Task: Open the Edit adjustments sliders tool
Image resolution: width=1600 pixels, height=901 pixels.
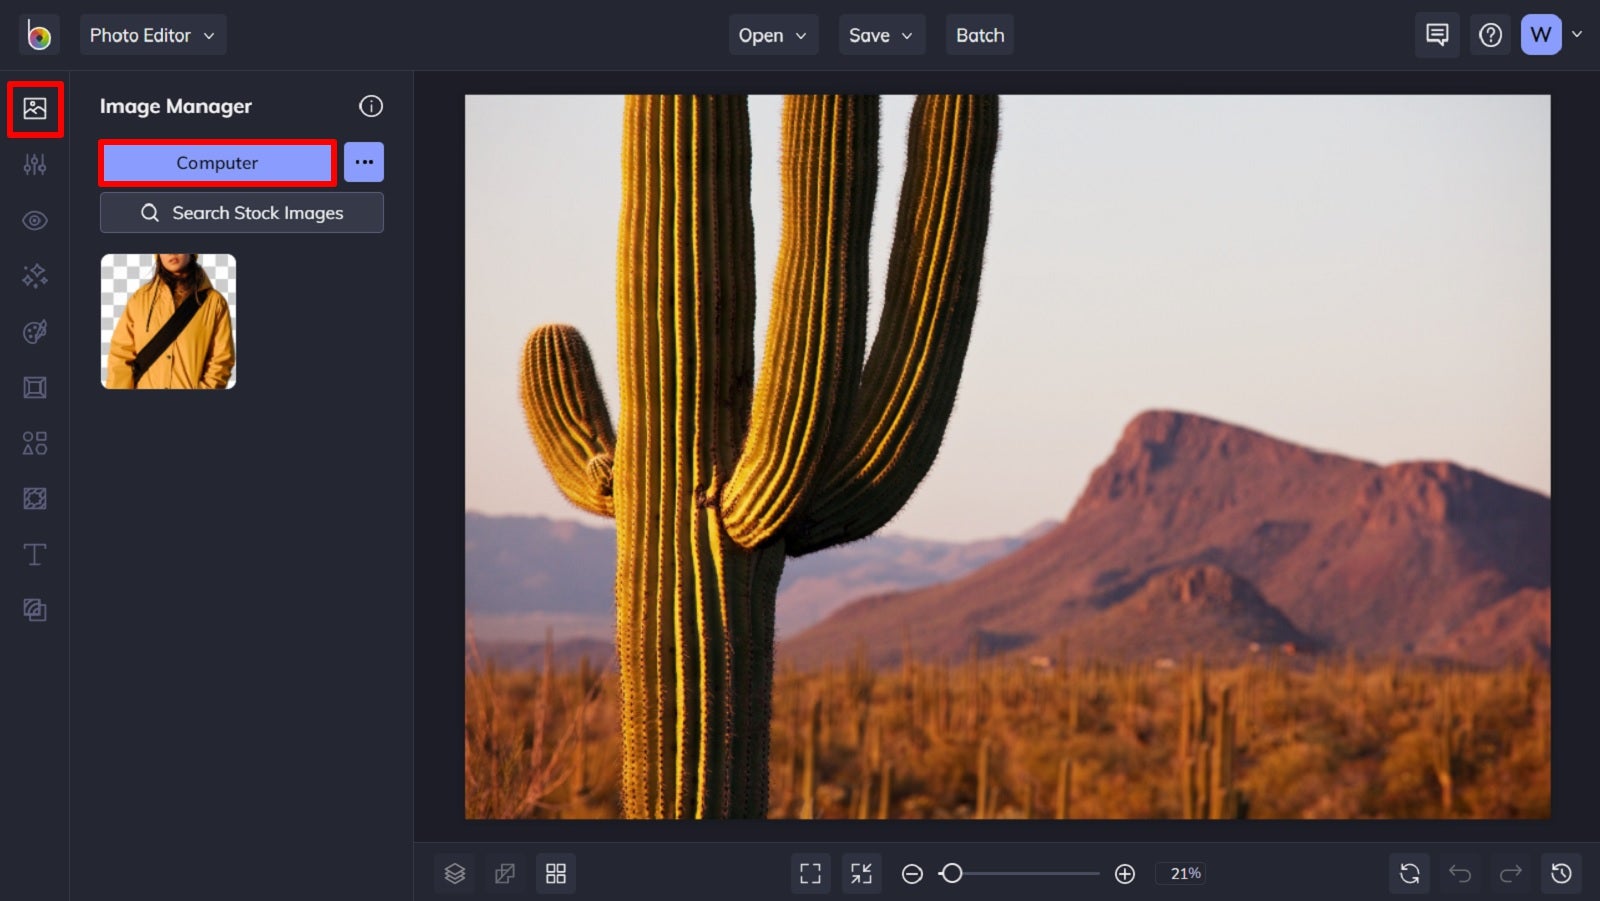Action: pyautogui.click(x=35, y=165)
